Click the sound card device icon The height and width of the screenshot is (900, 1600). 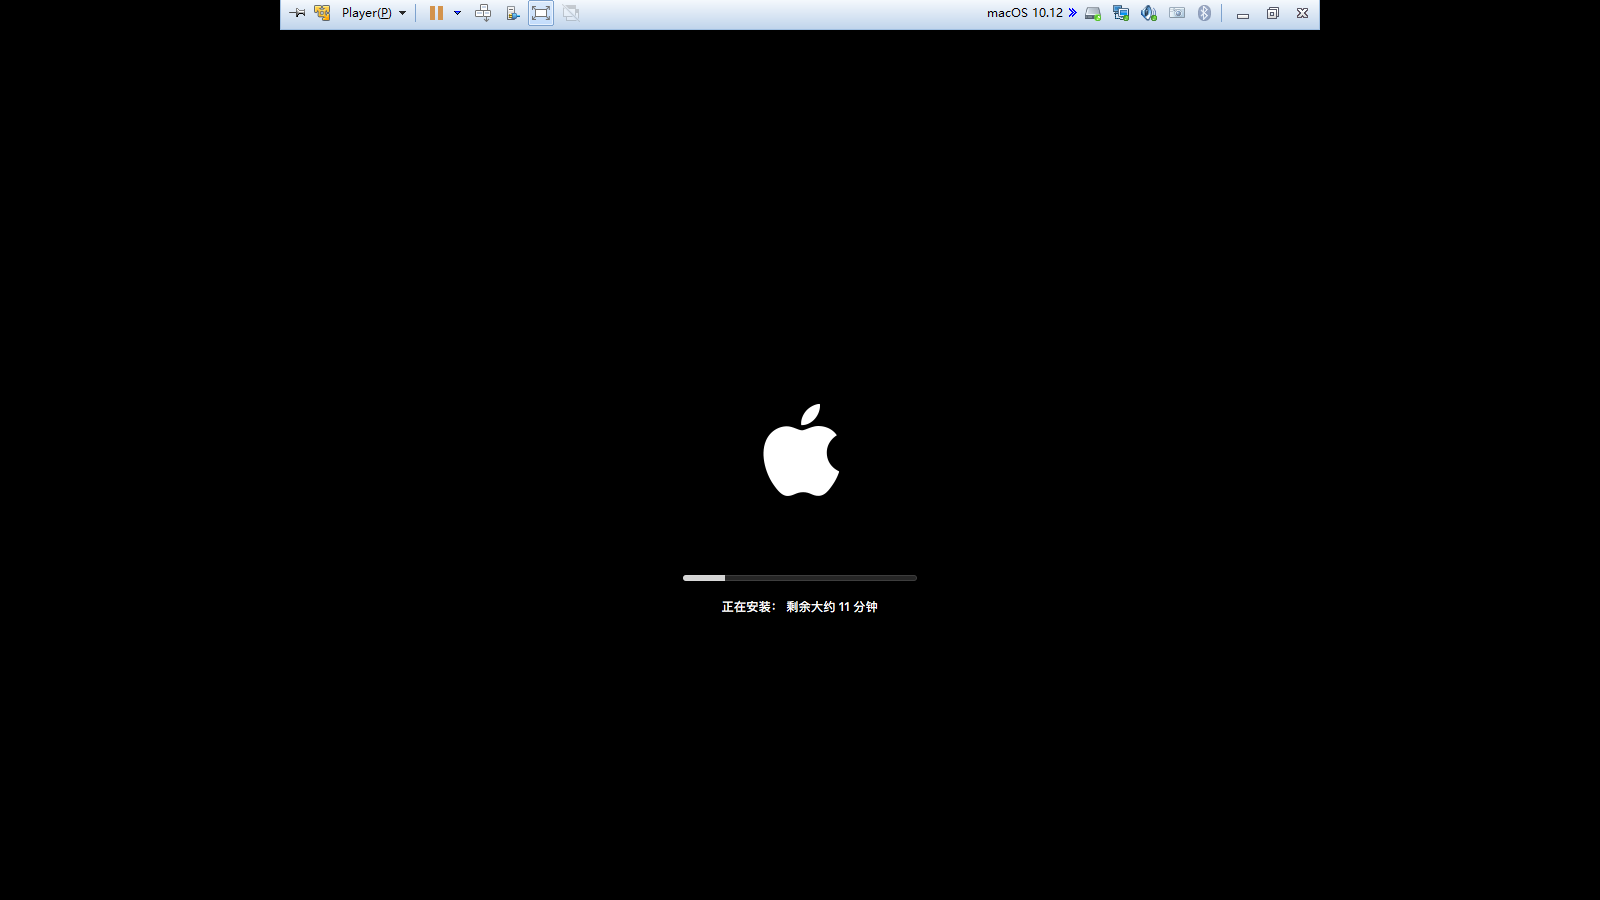(x=1149, y=13)
